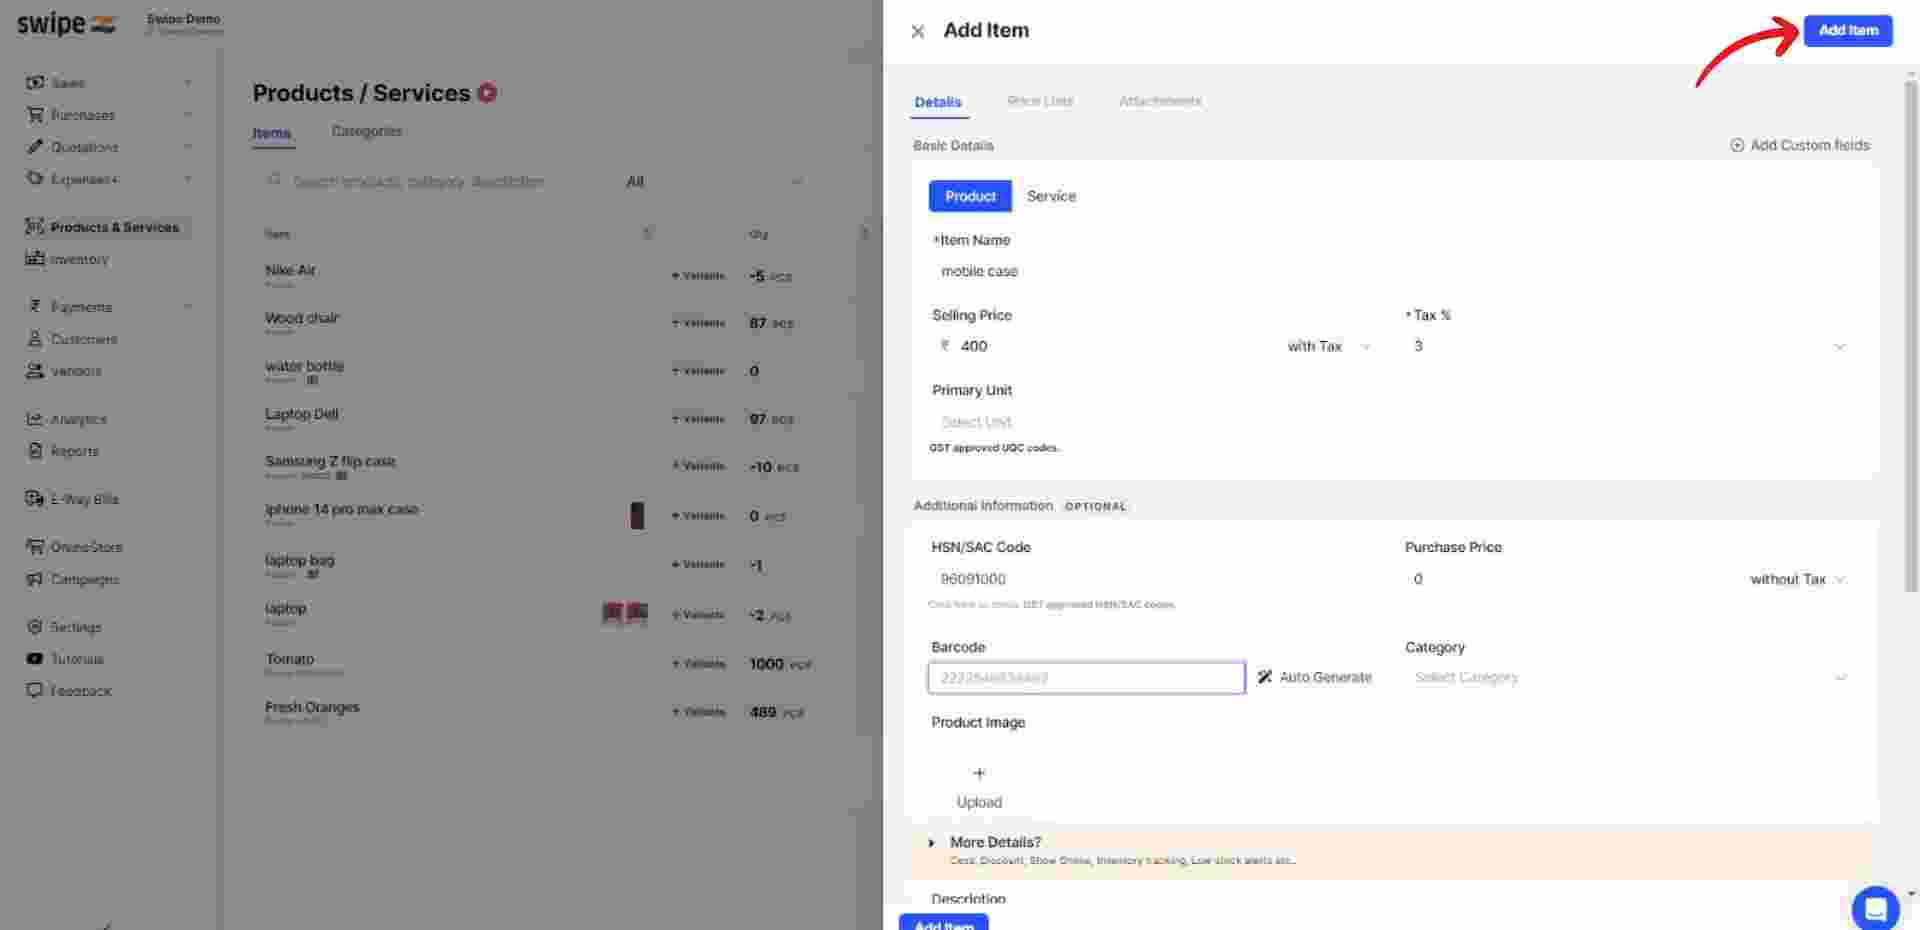Viewport: 1920px width, 930px height.
Task: Click the Purchase Price input field
Action: click(x=1573, y=579)
